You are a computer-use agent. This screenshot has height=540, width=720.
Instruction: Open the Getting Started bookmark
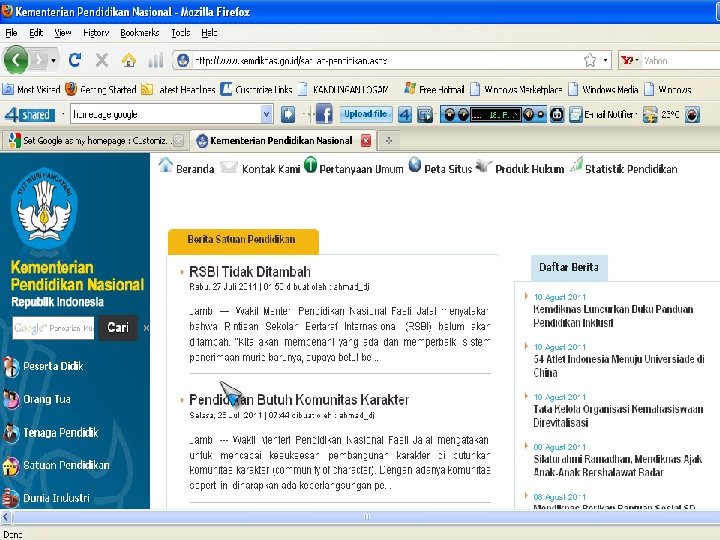point(101,89)
